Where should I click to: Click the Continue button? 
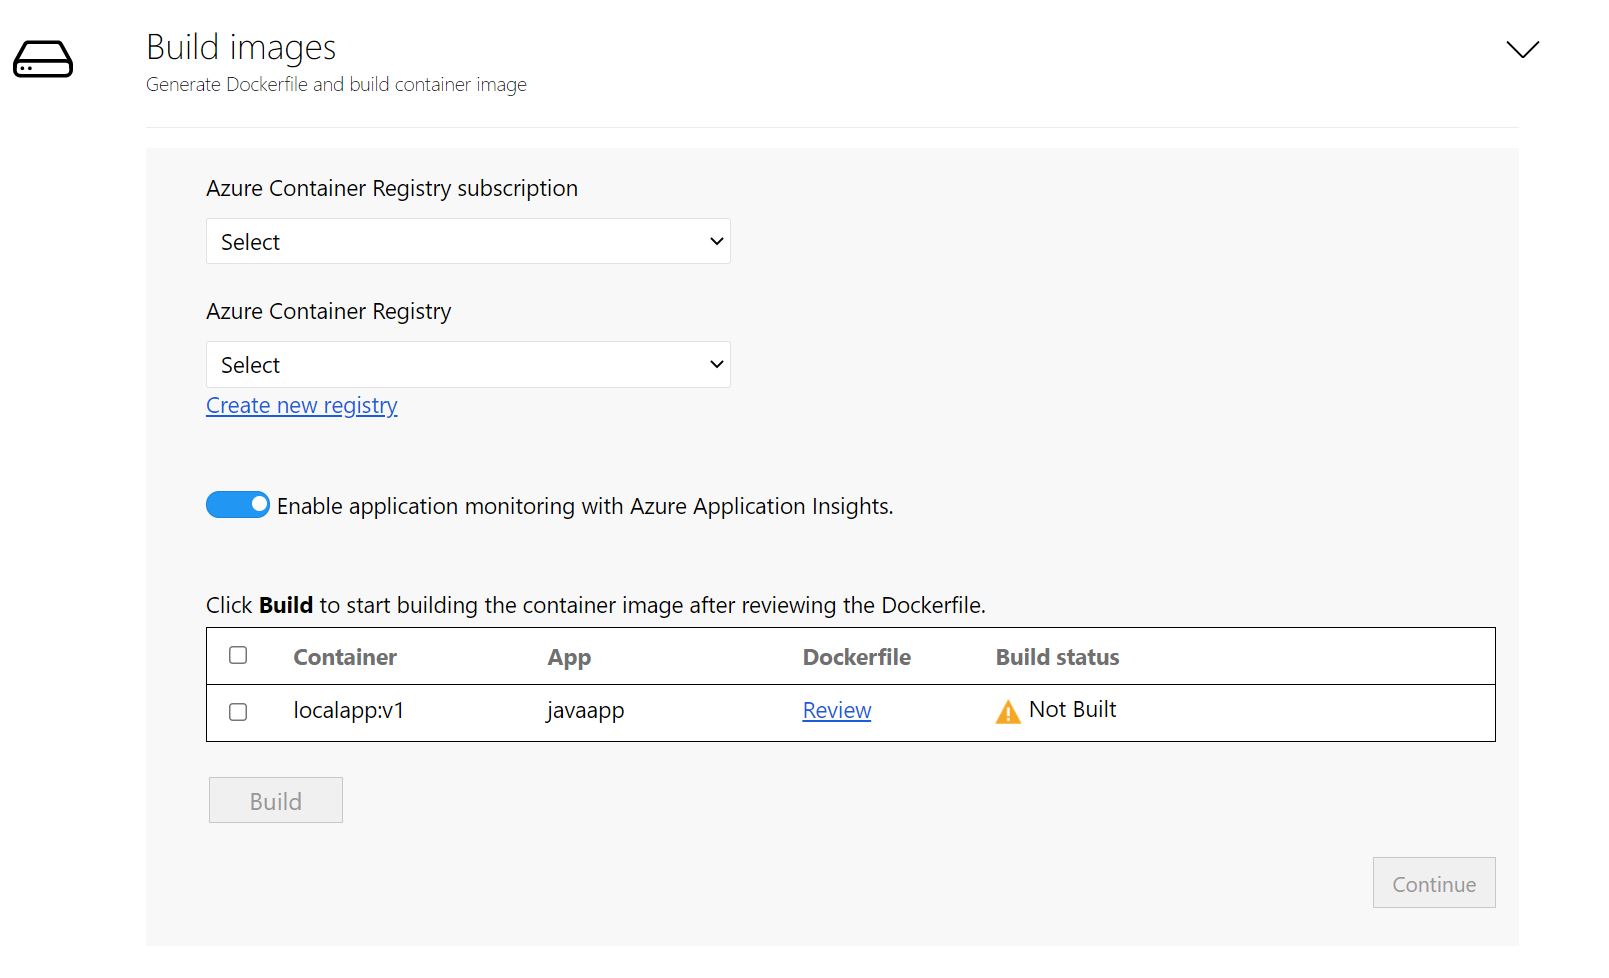[1433, 883]
